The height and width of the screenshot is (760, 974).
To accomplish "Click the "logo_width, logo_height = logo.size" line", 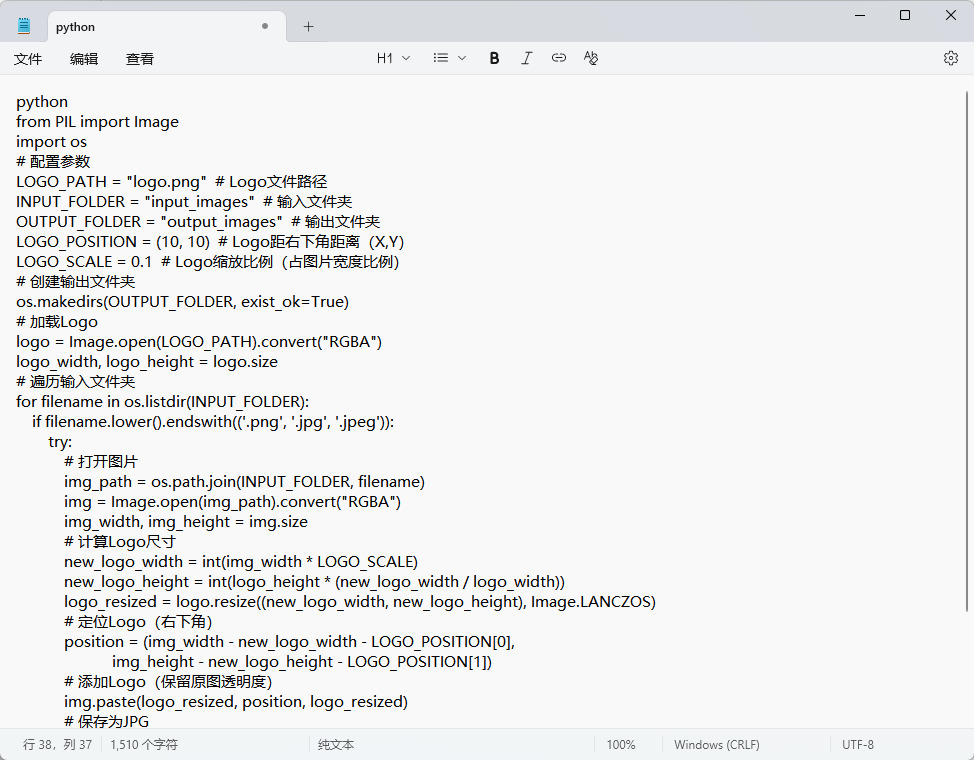I will [147, 362].
